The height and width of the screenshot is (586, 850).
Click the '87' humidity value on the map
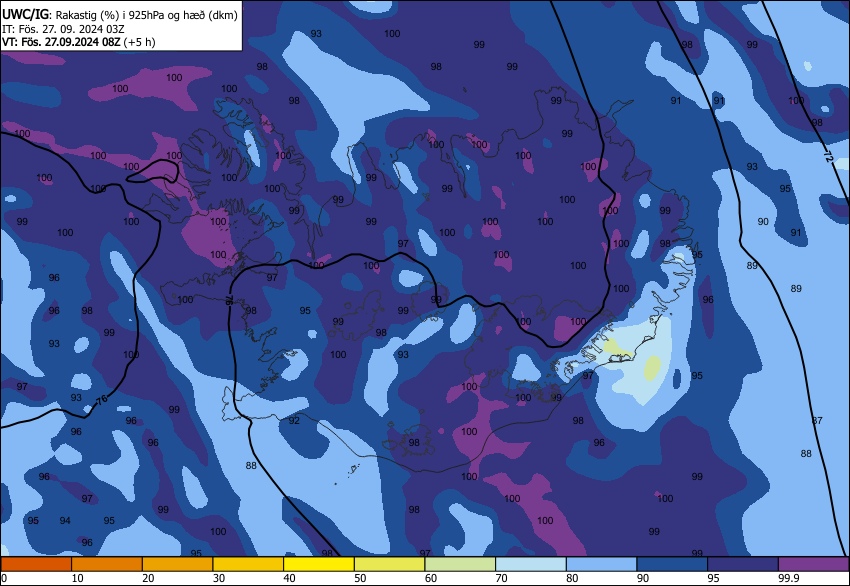817,420
